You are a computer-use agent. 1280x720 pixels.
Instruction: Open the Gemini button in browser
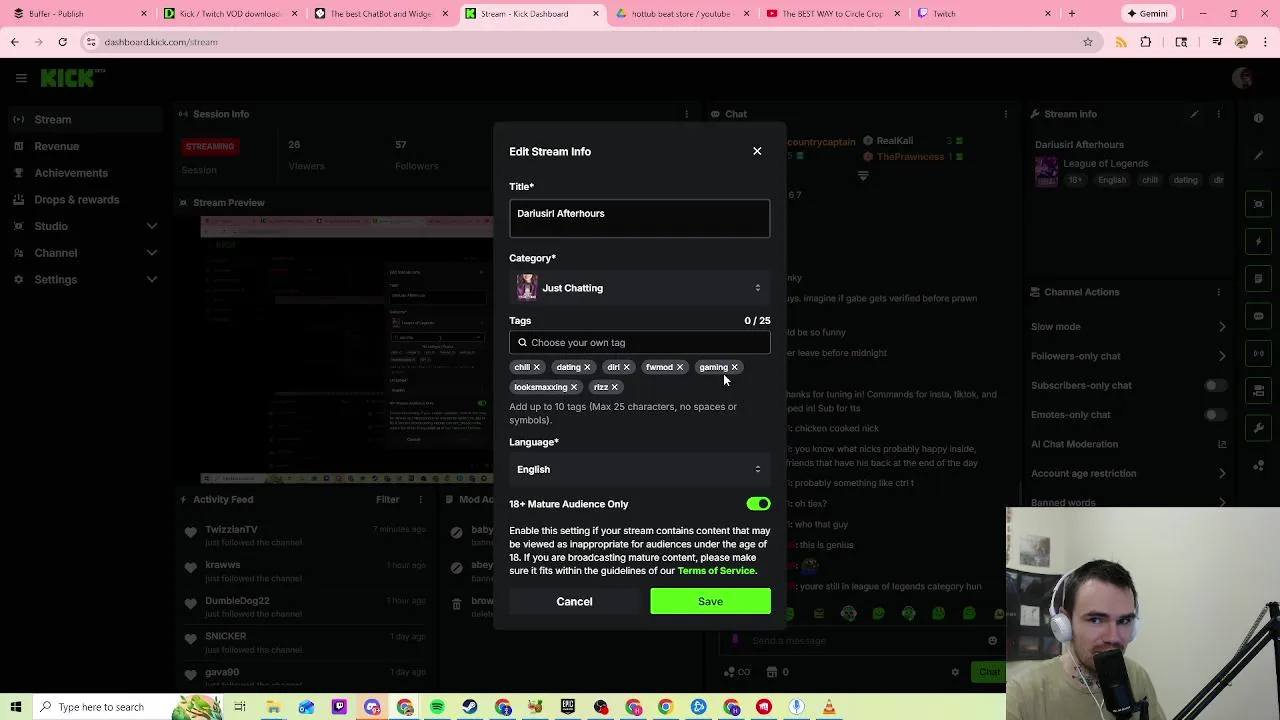coord(1147,14)
